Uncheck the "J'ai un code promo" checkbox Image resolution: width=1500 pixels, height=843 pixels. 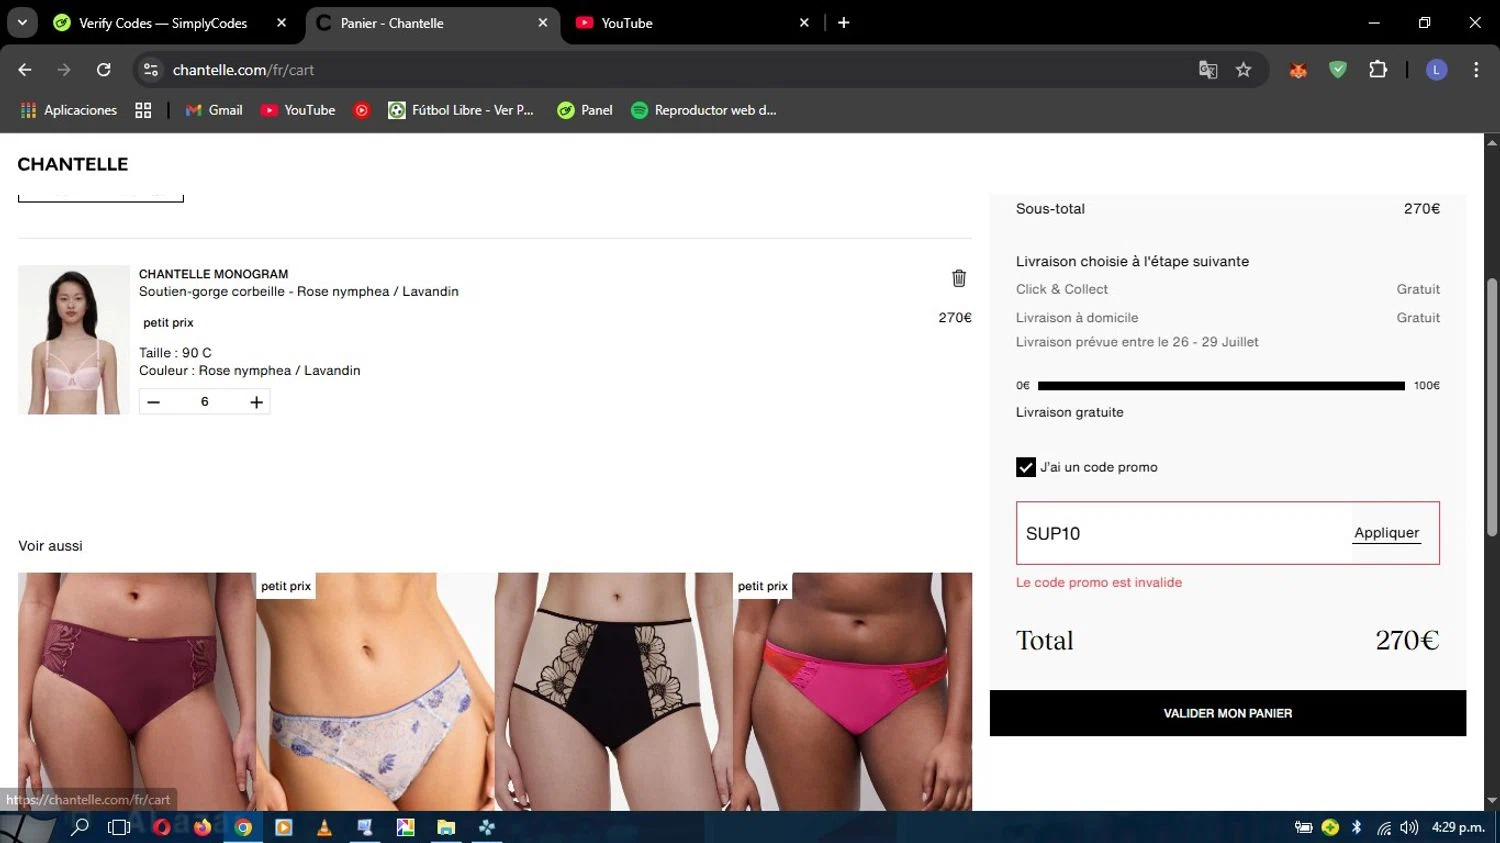coord(1025,467)
